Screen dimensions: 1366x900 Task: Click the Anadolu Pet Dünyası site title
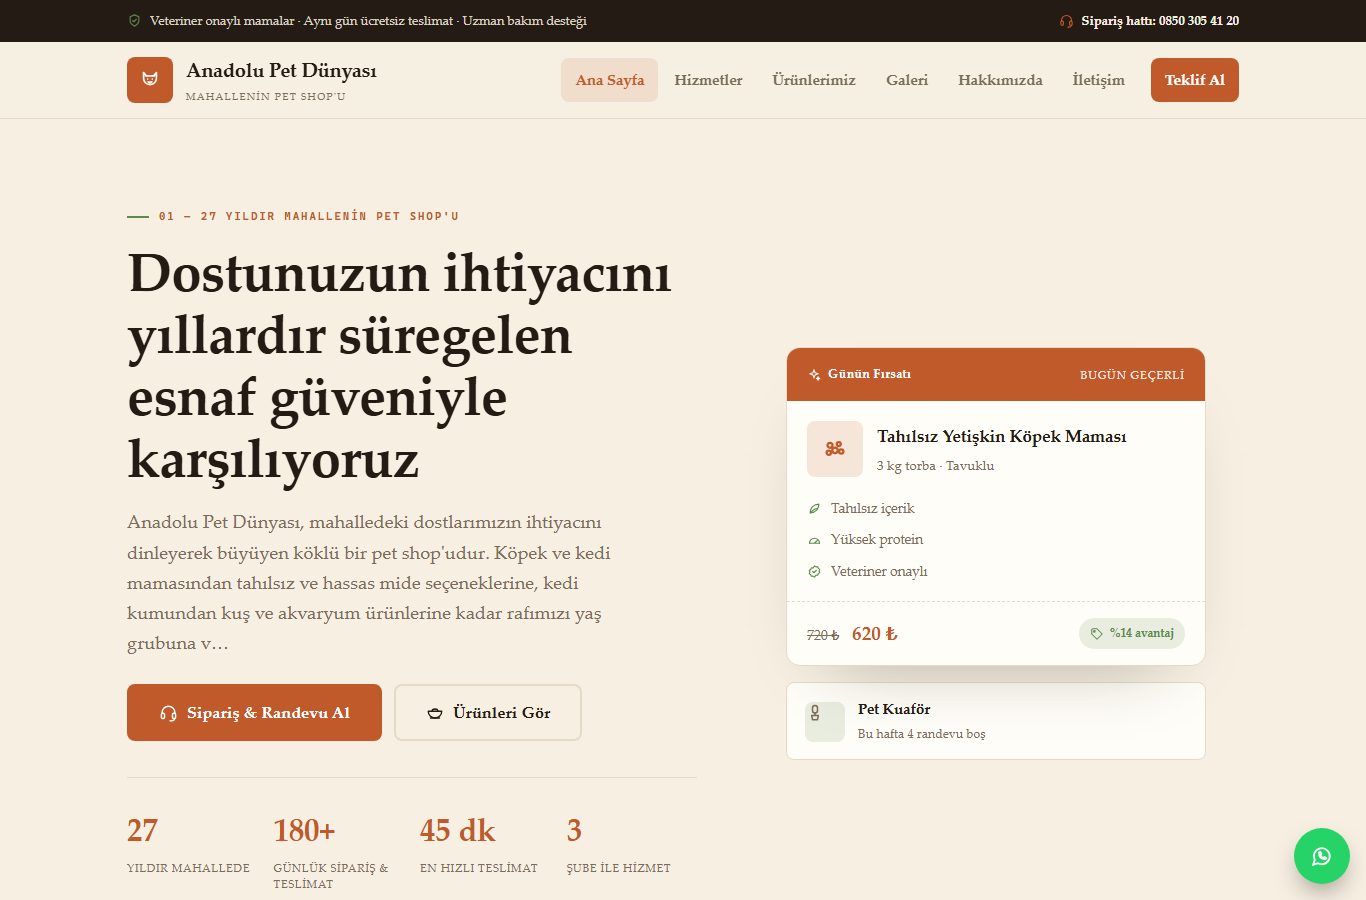(282, 70)
